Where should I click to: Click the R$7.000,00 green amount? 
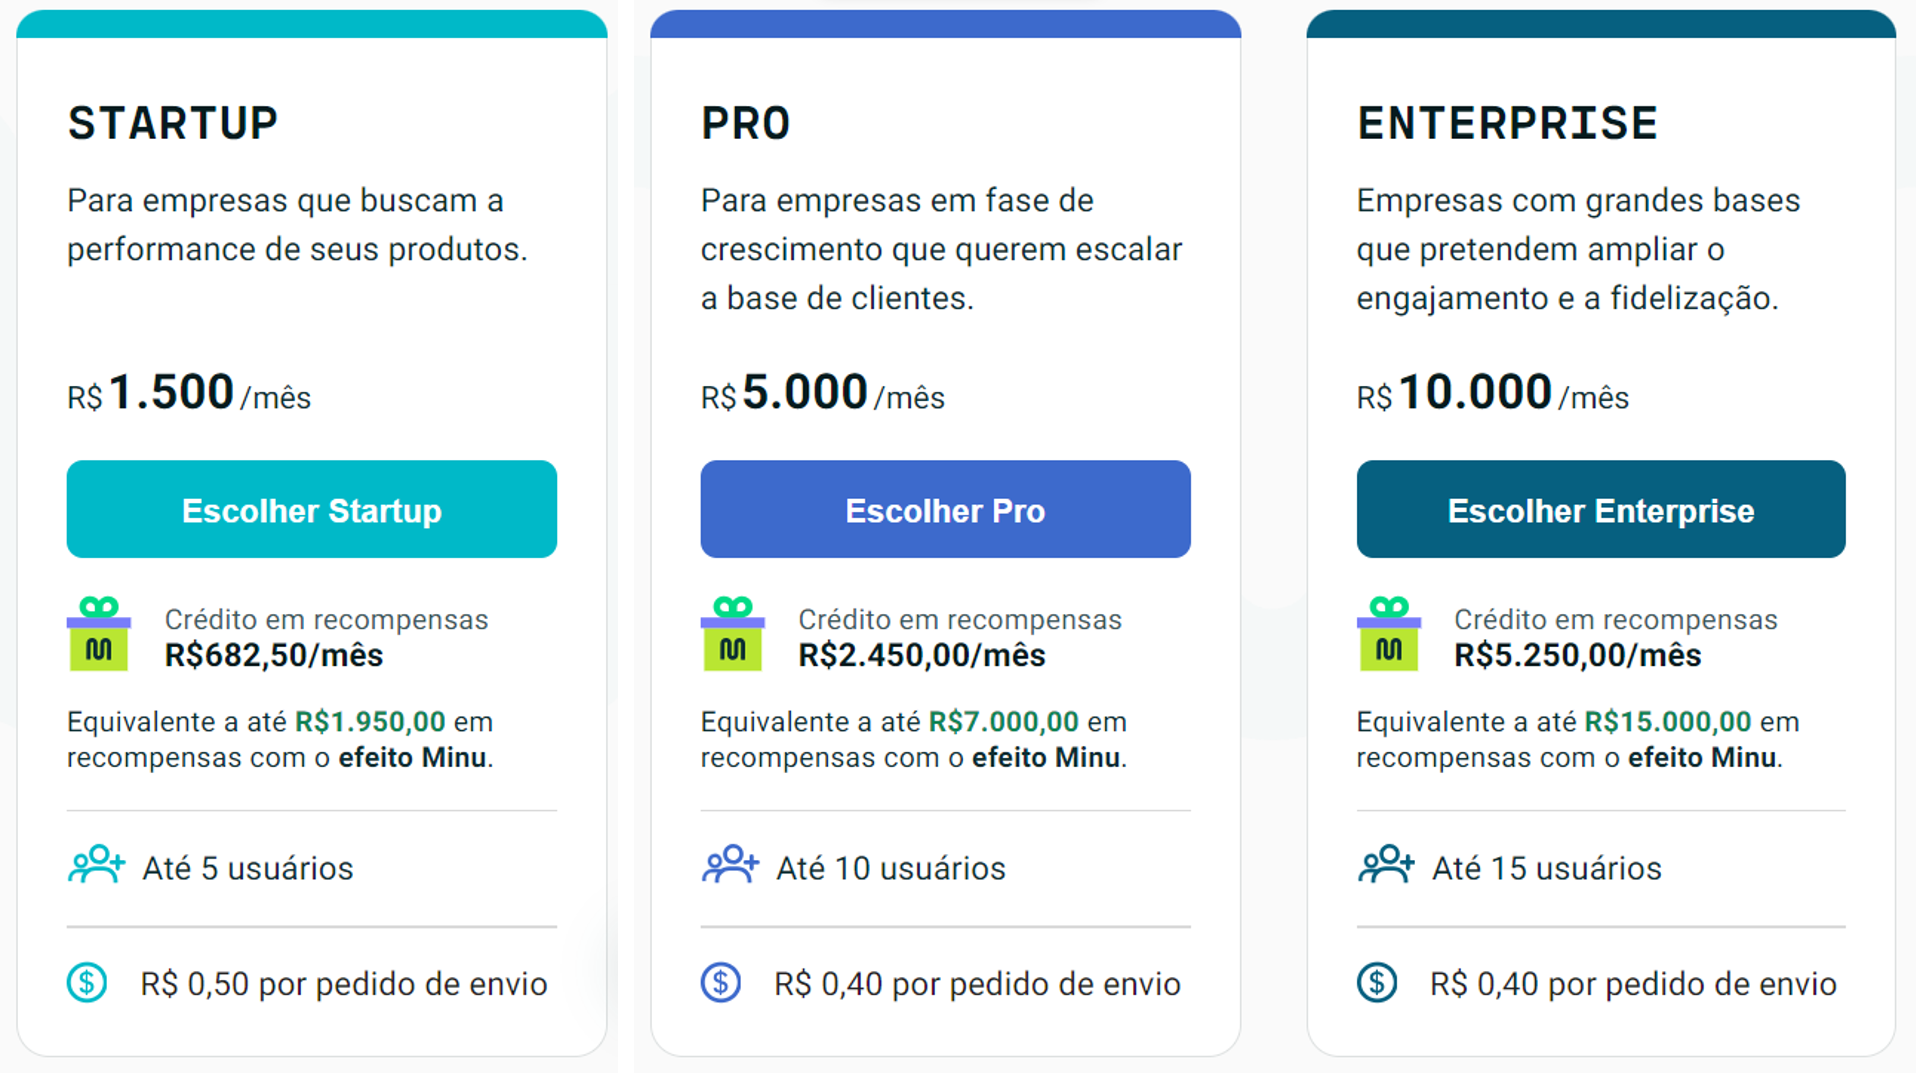click(x=1003, y=722)
